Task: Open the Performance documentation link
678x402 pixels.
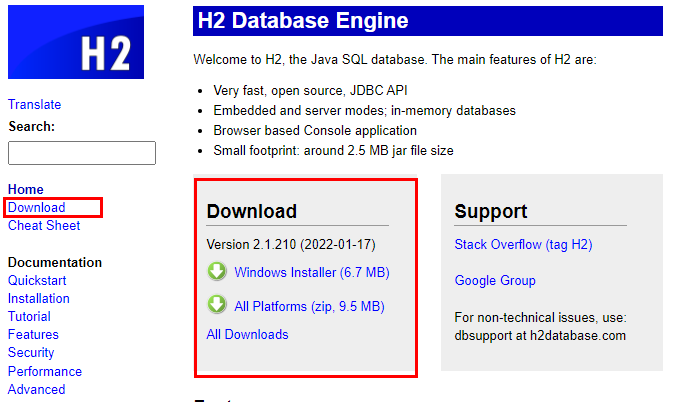Action: pyautogui.click(x=45, y=372)
